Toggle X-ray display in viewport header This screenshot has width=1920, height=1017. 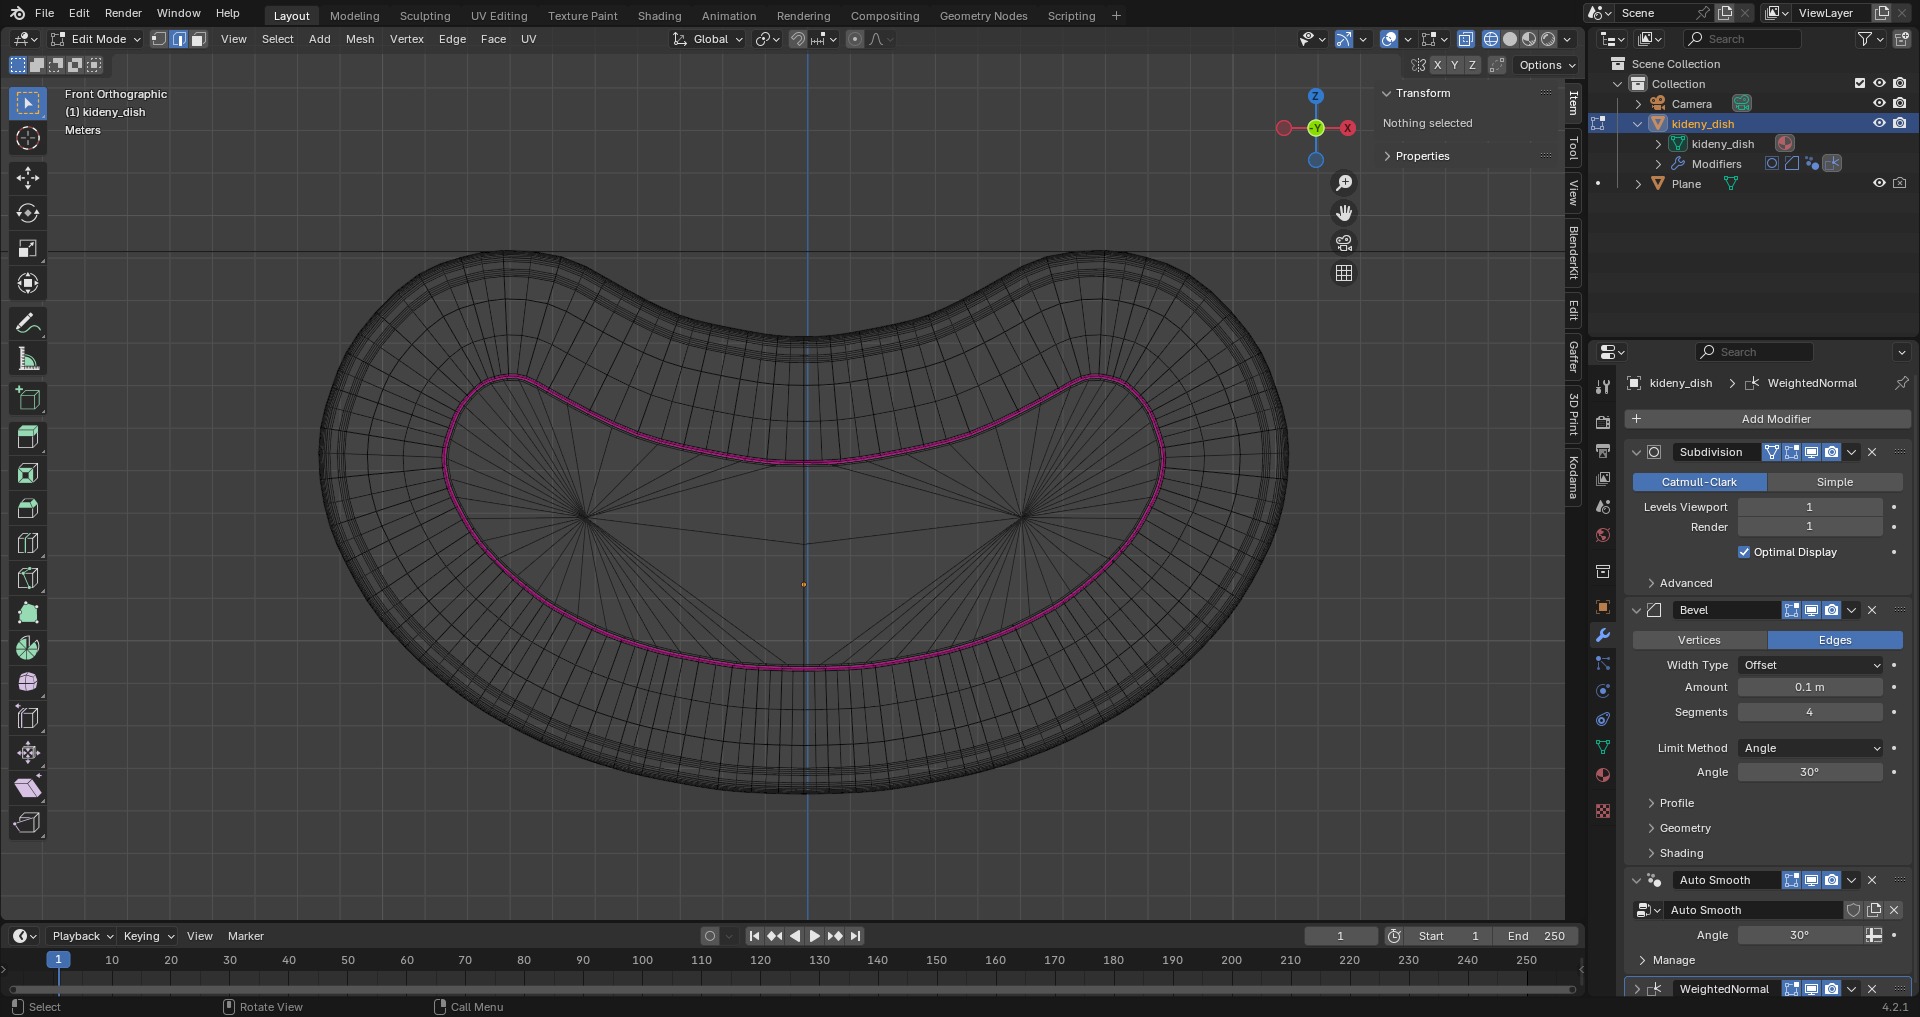tap(1465, 39)
